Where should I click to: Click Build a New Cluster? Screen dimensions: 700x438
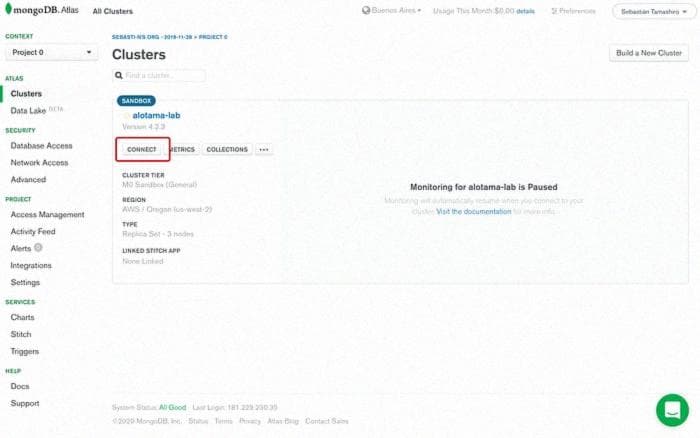[x=649, y=53]
